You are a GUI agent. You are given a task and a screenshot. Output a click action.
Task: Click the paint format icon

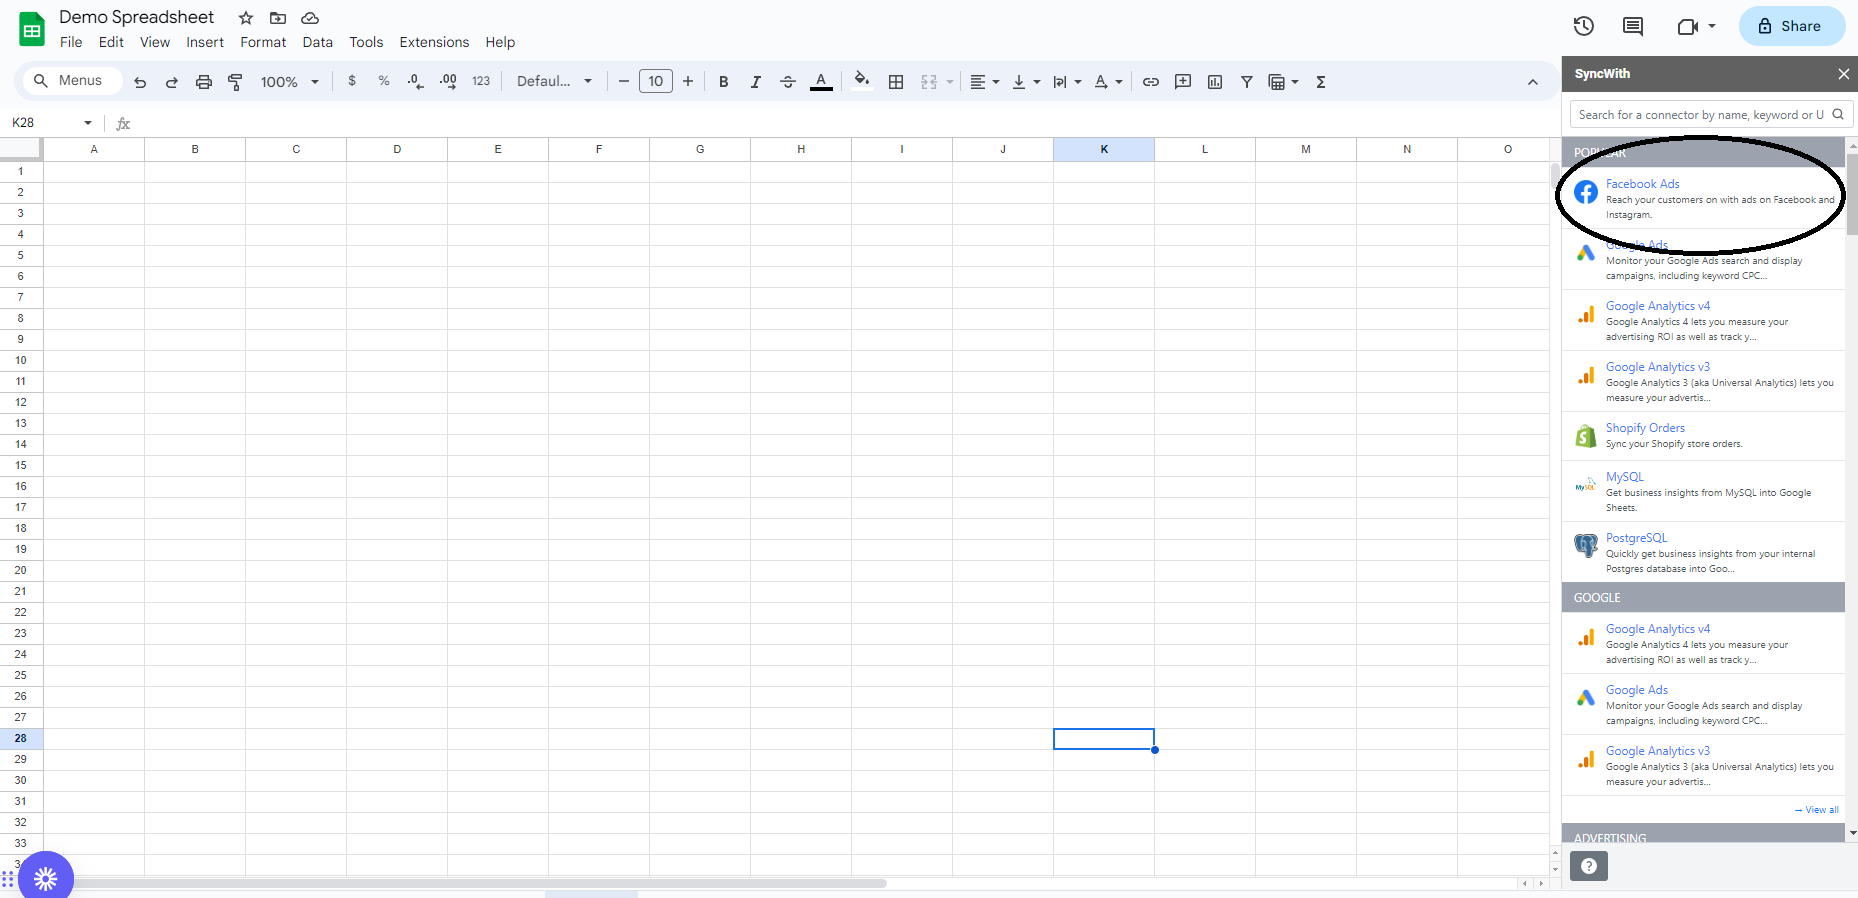(x=236, y=82)
